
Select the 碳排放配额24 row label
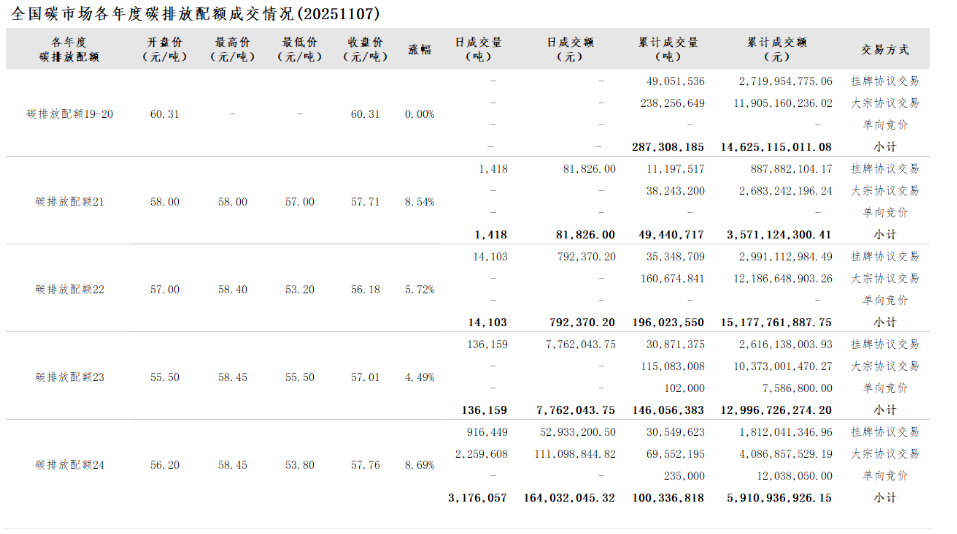70,465
